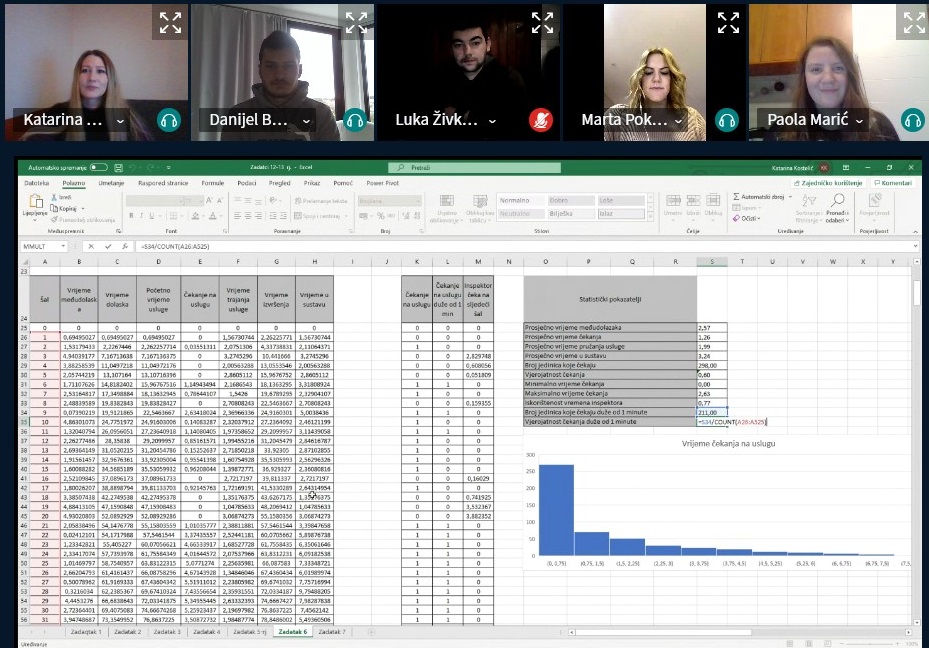929x648 pixels.
Task: Click the Save icon in Excel title bar
Action: click(x=120, y=168)
